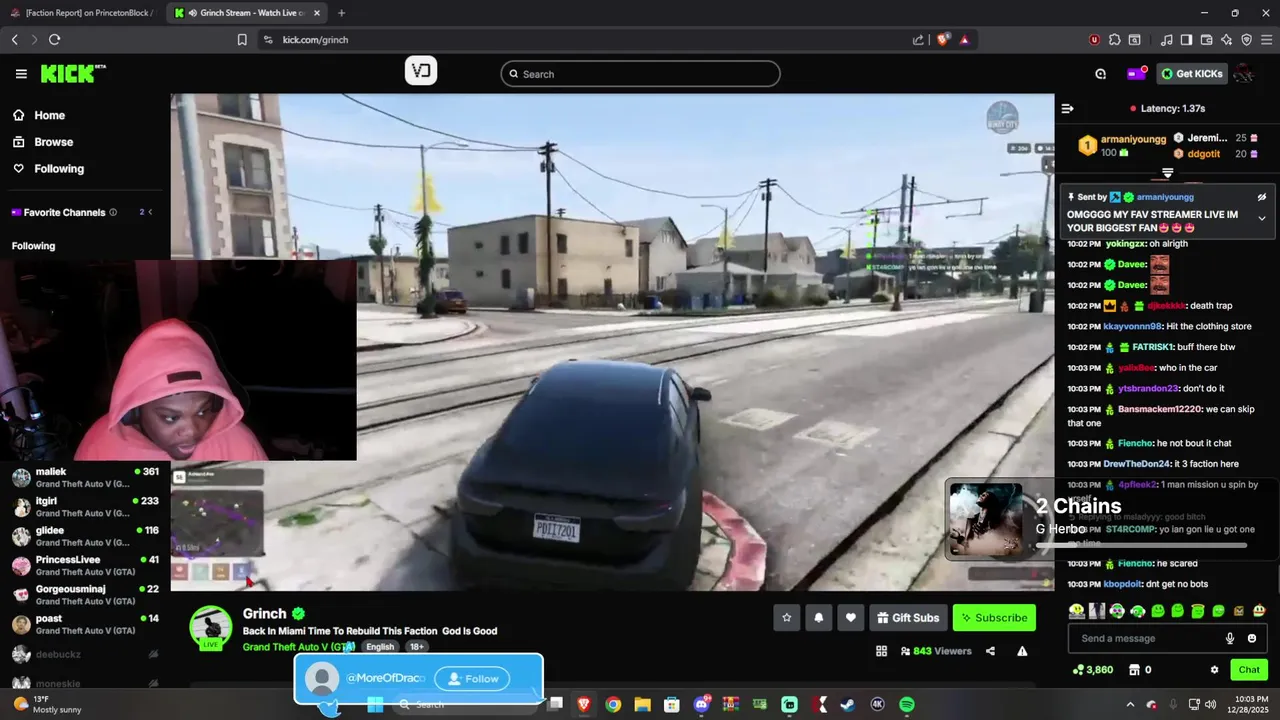Open the Brave Shields icon
The width and height of the screenshot is (1280, 720).
coord(943,40)
